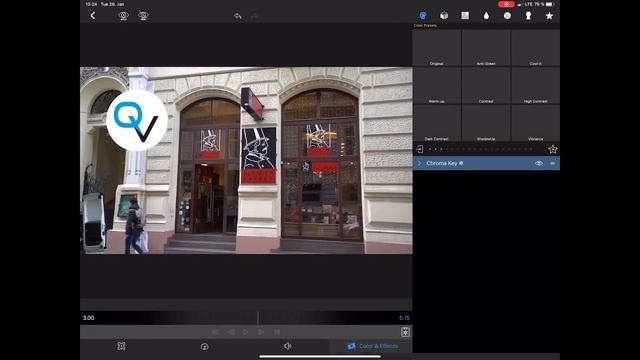Go back with the left chevron
This screenshot has width=640, height=360.
pos(93,16)
